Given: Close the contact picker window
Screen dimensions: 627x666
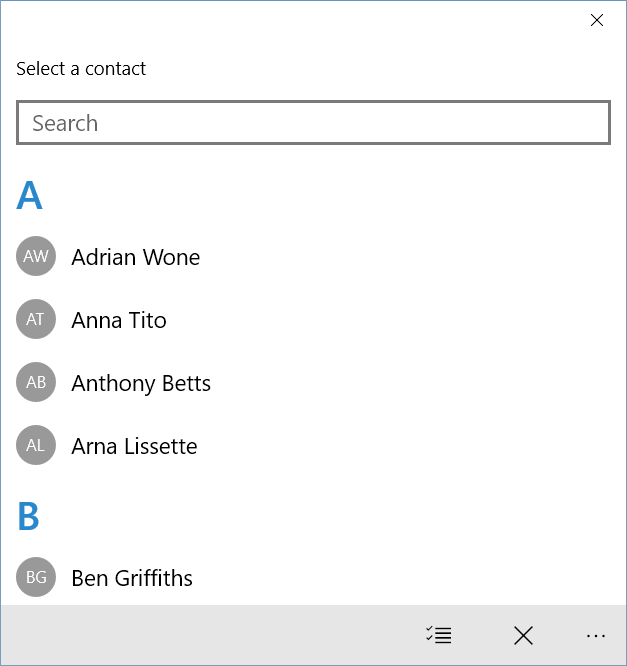Looking at the screenshot, I should pyautogui.click(x=597, y=20).
